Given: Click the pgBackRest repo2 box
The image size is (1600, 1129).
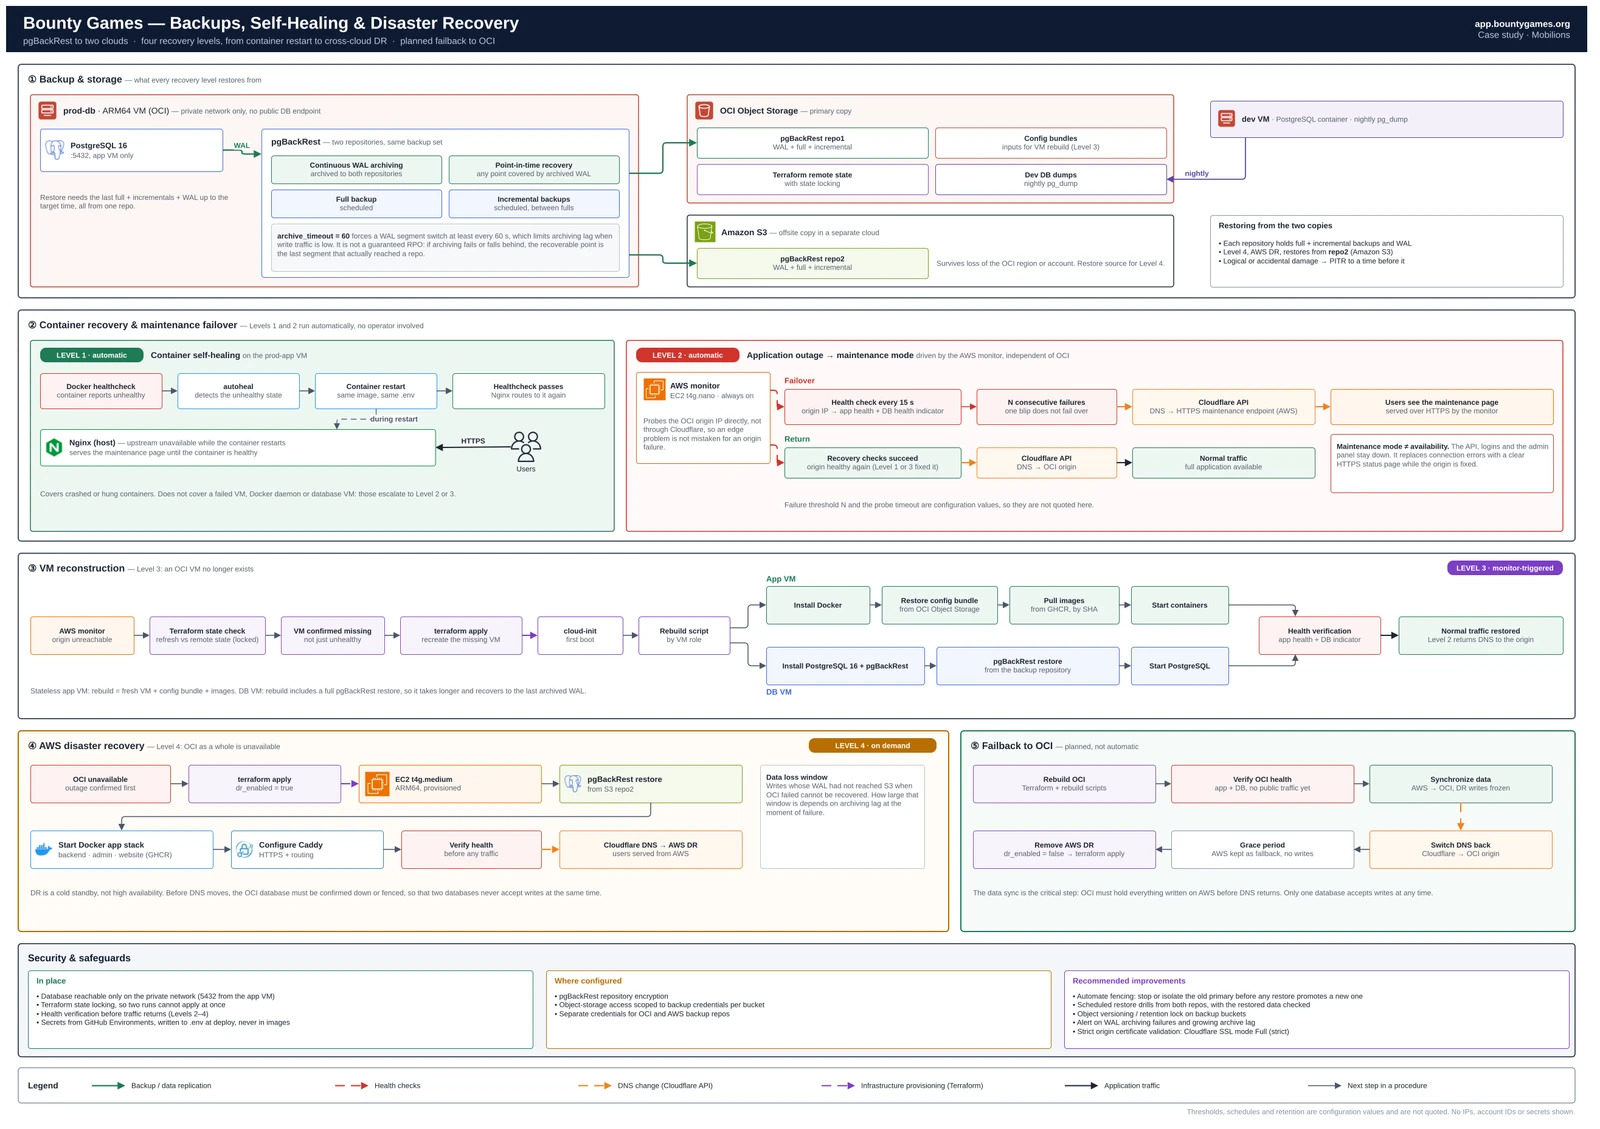Looking at the screenshot, I should click(812, 263).
